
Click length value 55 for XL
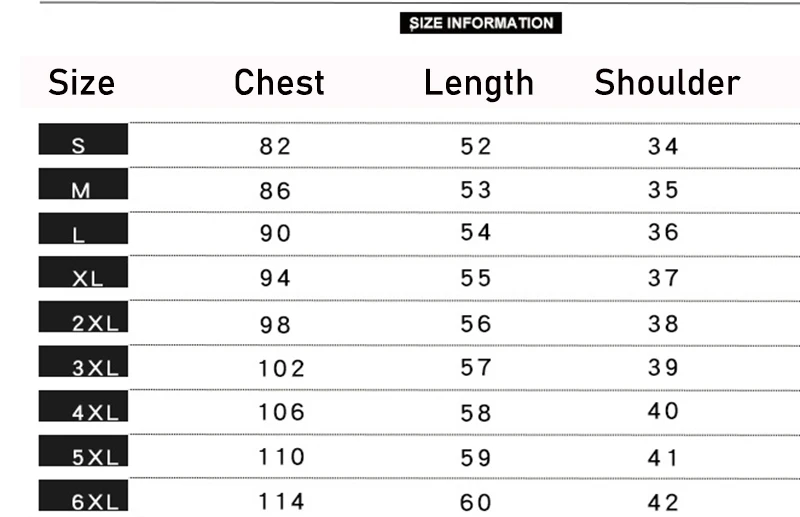(x=476, y=278)
